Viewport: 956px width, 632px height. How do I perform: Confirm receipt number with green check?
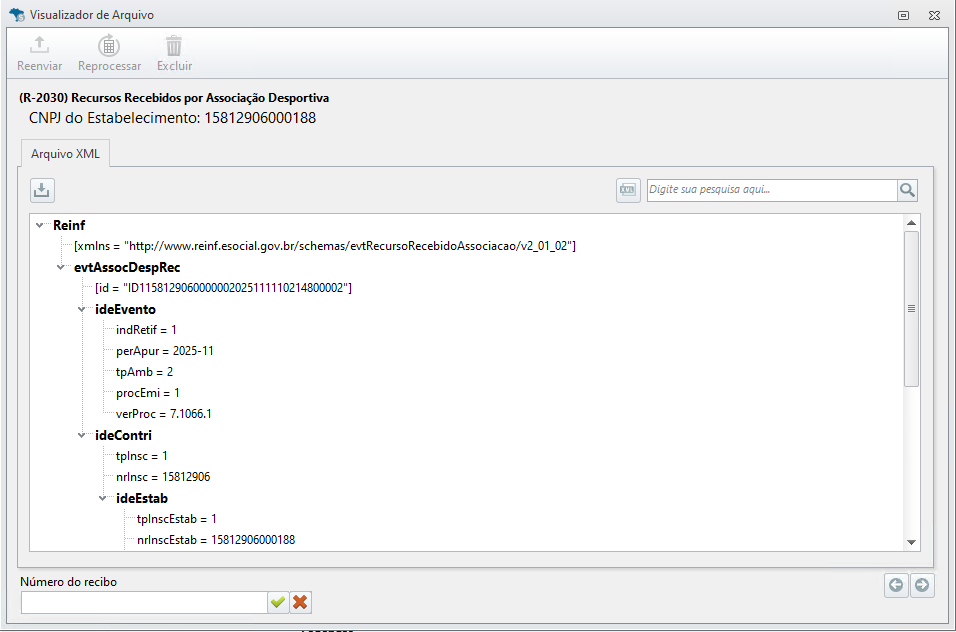(x=278, y=602)
